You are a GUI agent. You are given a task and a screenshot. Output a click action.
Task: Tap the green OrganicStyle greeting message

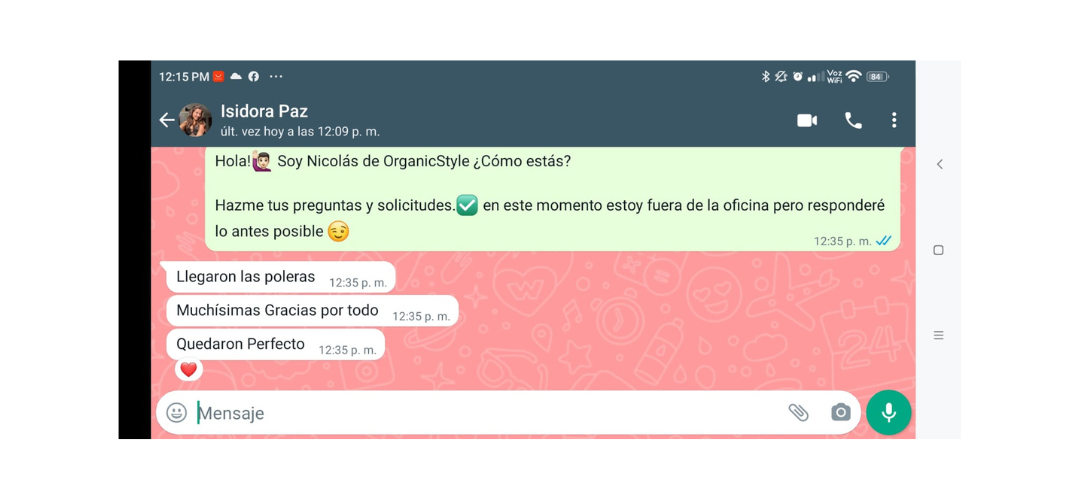pyautogui.click(x=552, y=199)
